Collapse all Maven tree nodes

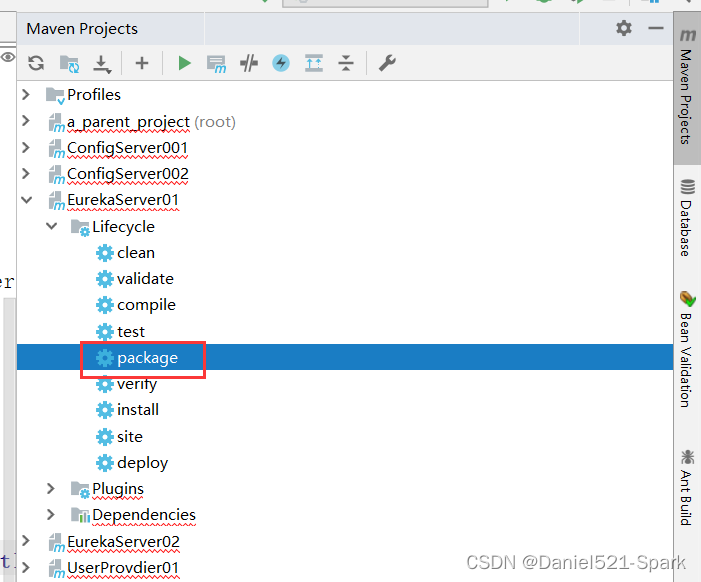346,63
